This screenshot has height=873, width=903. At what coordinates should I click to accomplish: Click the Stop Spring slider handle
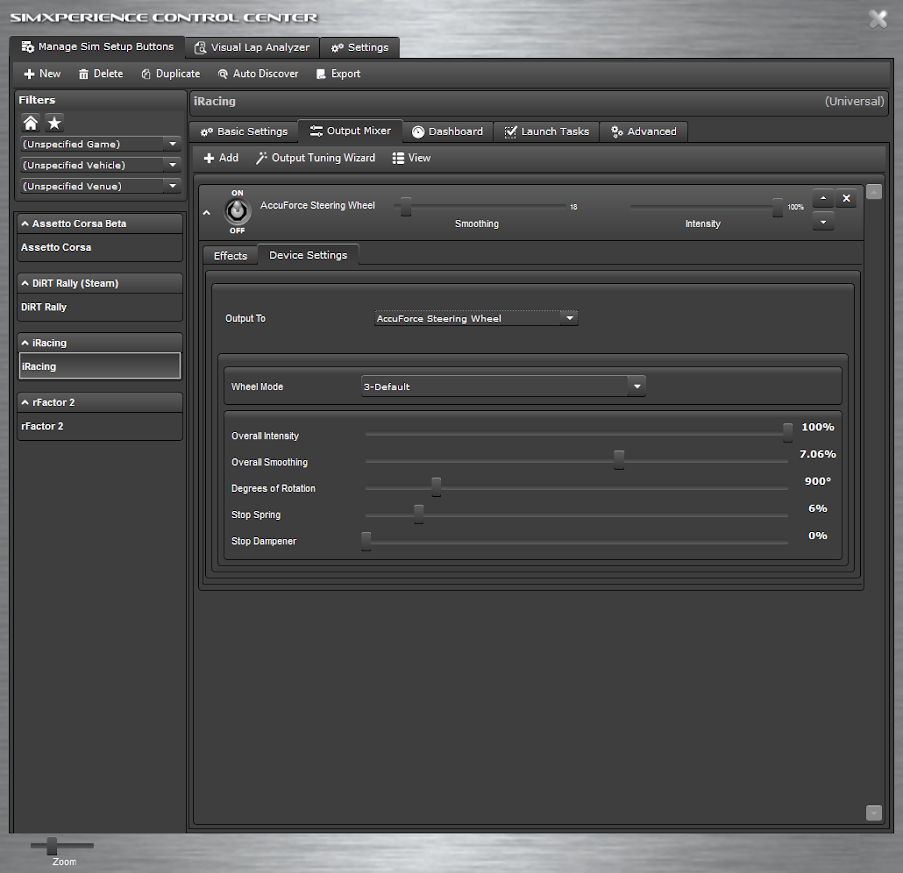[x=419, y=514]
